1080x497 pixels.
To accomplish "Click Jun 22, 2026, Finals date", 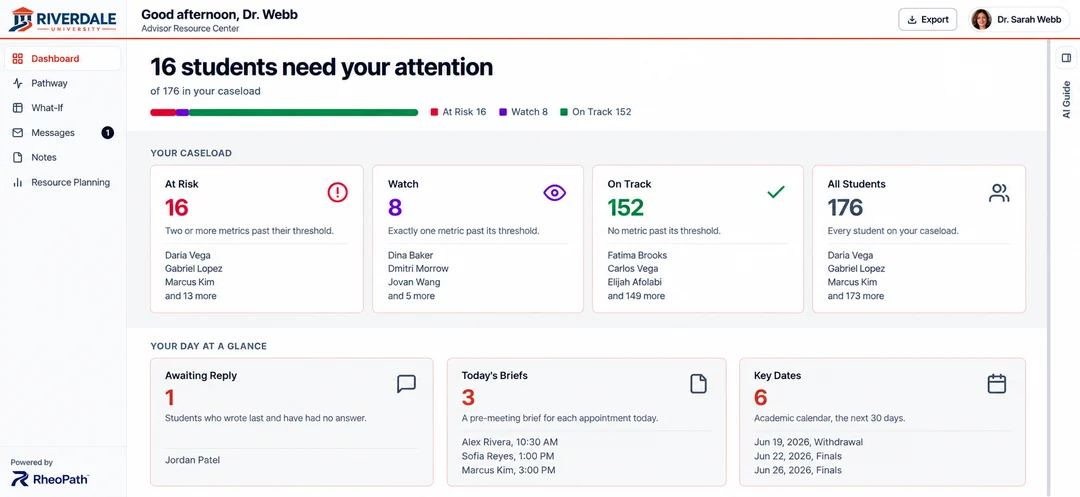I will pyautogui.click(x=798, y=456).
